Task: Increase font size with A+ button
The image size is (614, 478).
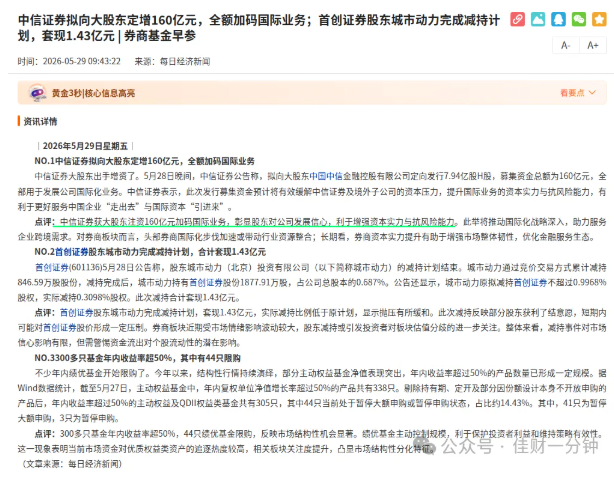Action: click(593, 45)
